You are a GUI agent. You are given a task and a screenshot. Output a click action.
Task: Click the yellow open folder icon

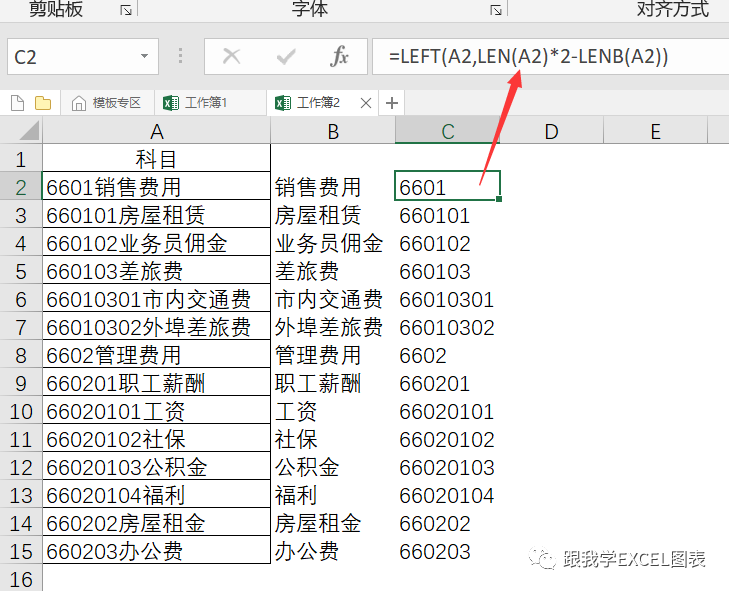pos(43,103)
